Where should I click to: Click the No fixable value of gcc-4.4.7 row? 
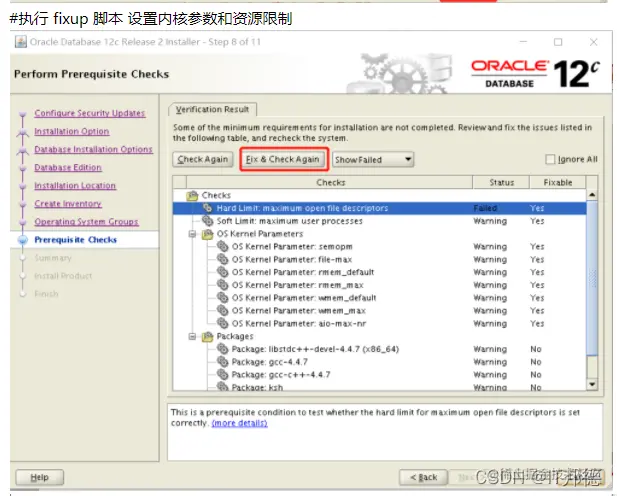(x=536, y=362)
